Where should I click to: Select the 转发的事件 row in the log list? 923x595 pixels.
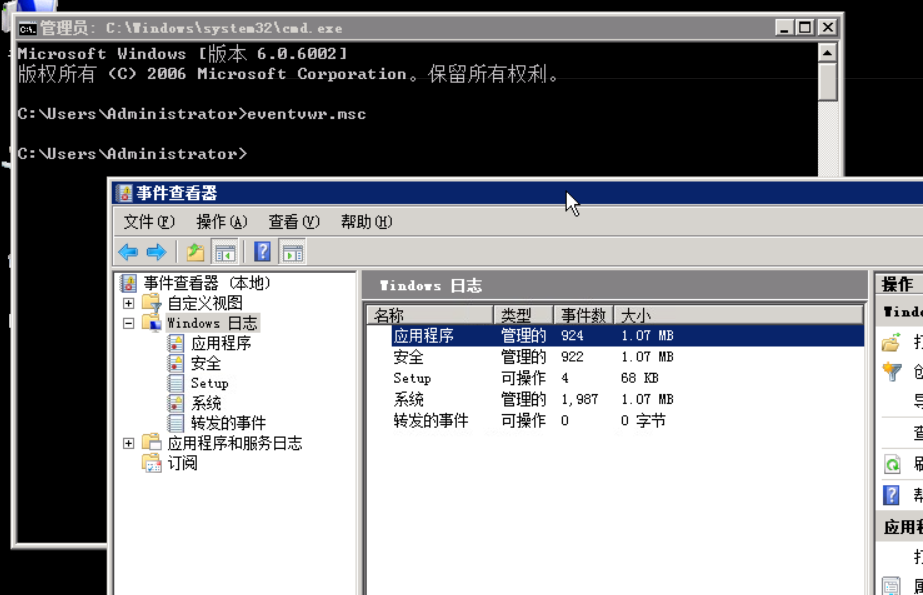click(615, 420)
